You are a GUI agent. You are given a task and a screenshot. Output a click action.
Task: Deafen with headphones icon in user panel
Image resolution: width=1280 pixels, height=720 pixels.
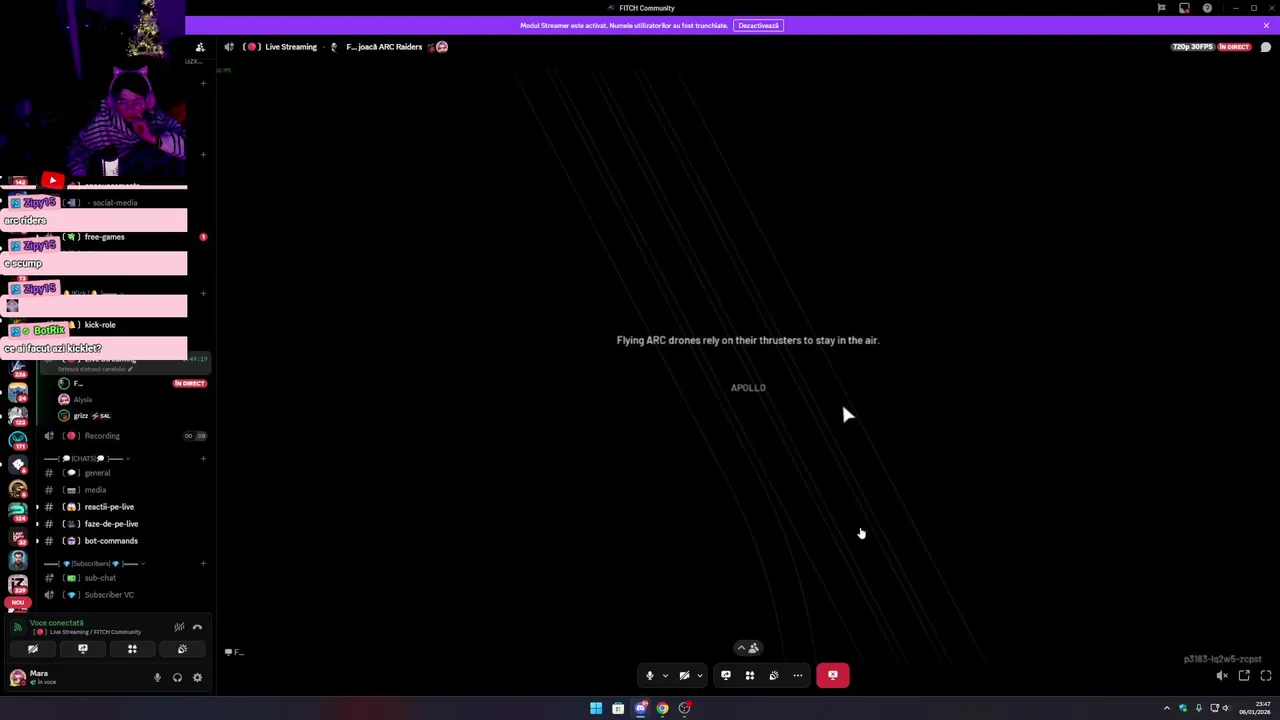(177, 678)
